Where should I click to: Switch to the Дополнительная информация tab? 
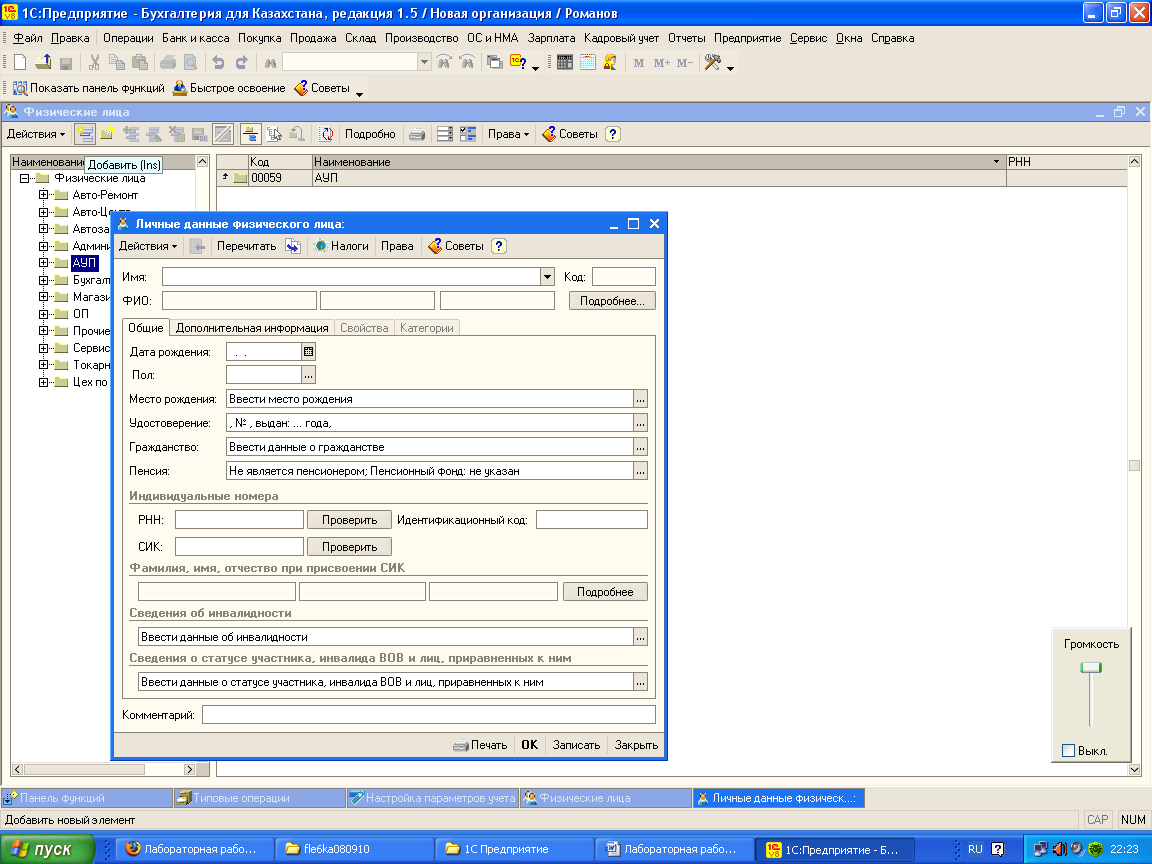[x=252, y=328]
